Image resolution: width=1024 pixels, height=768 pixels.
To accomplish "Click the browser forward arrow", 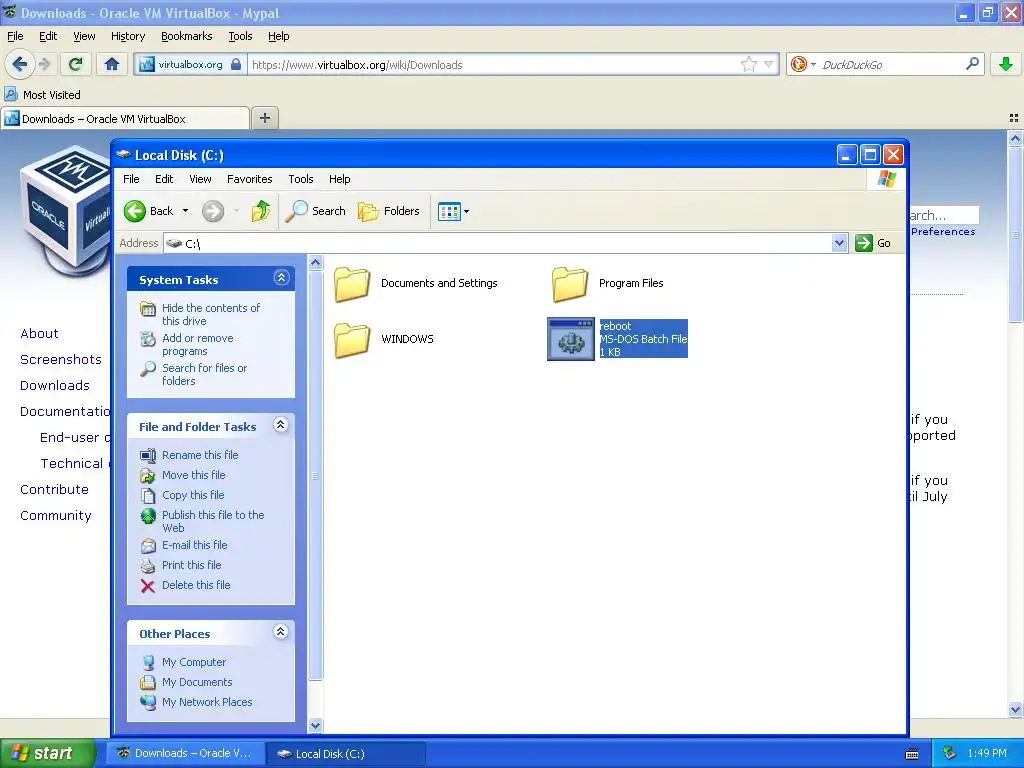I will [x=44, y=64].
